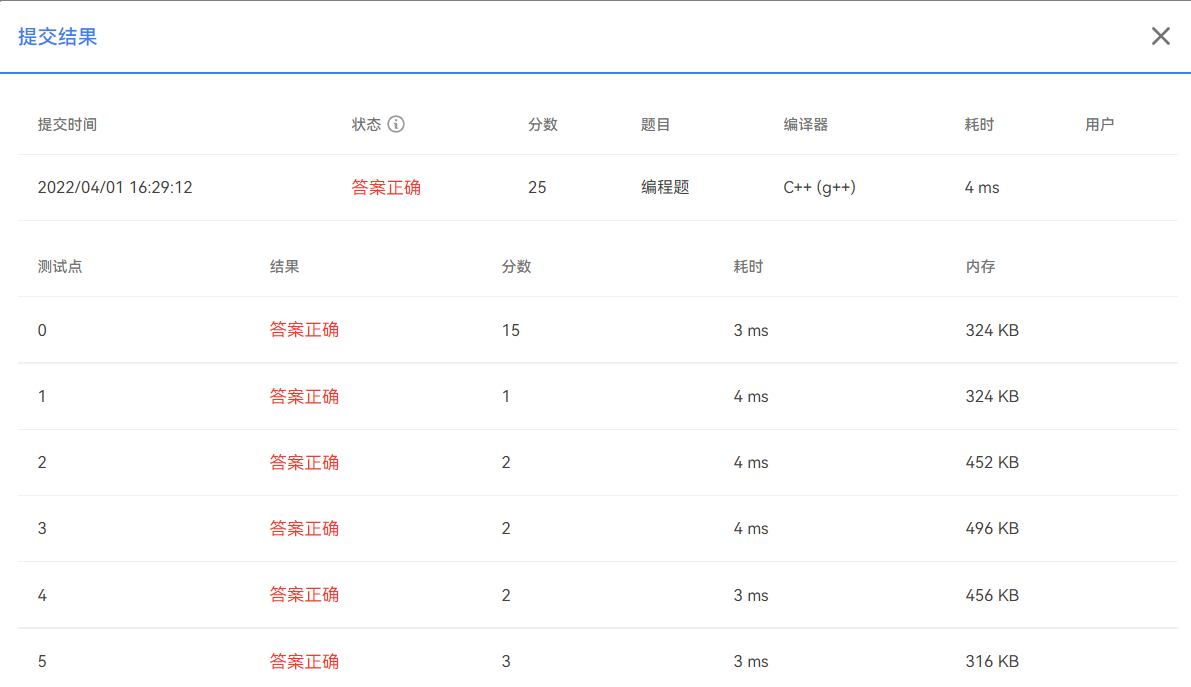Click 答案正确 result for test point 0
This screenshot has width=1191, height=687.
(304, 330)
